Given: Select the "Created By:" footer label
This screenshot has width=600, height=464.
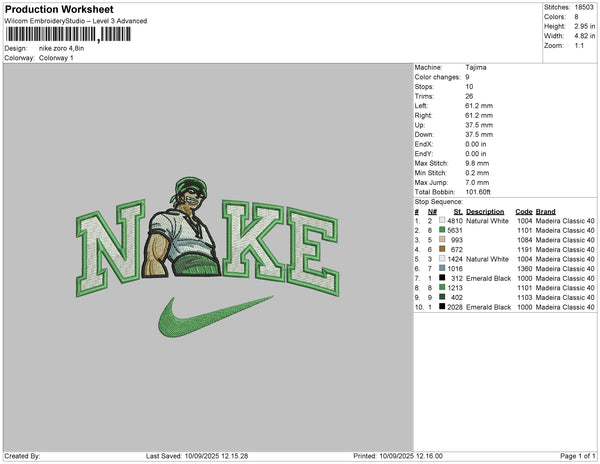Looking at the screenshot, I should tap(22, 456).
